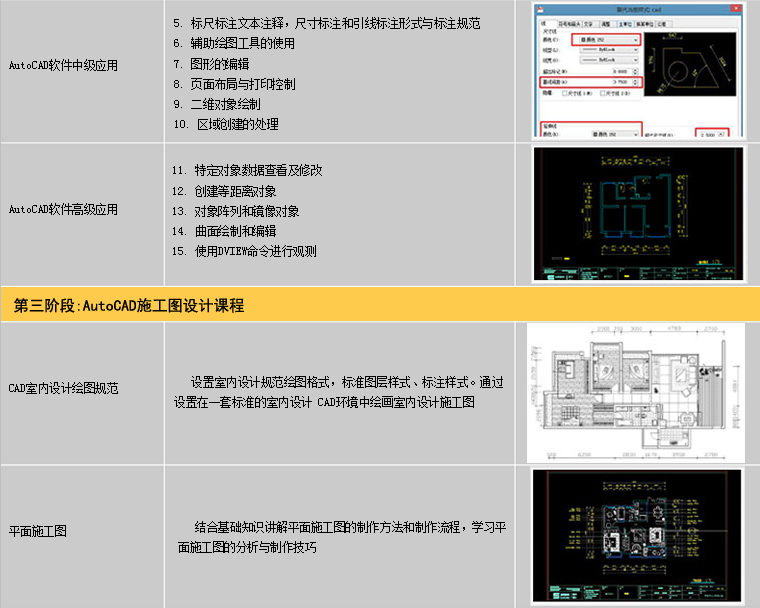Click the AutoCAD软件中级应用 row label

tap(63, 66)
